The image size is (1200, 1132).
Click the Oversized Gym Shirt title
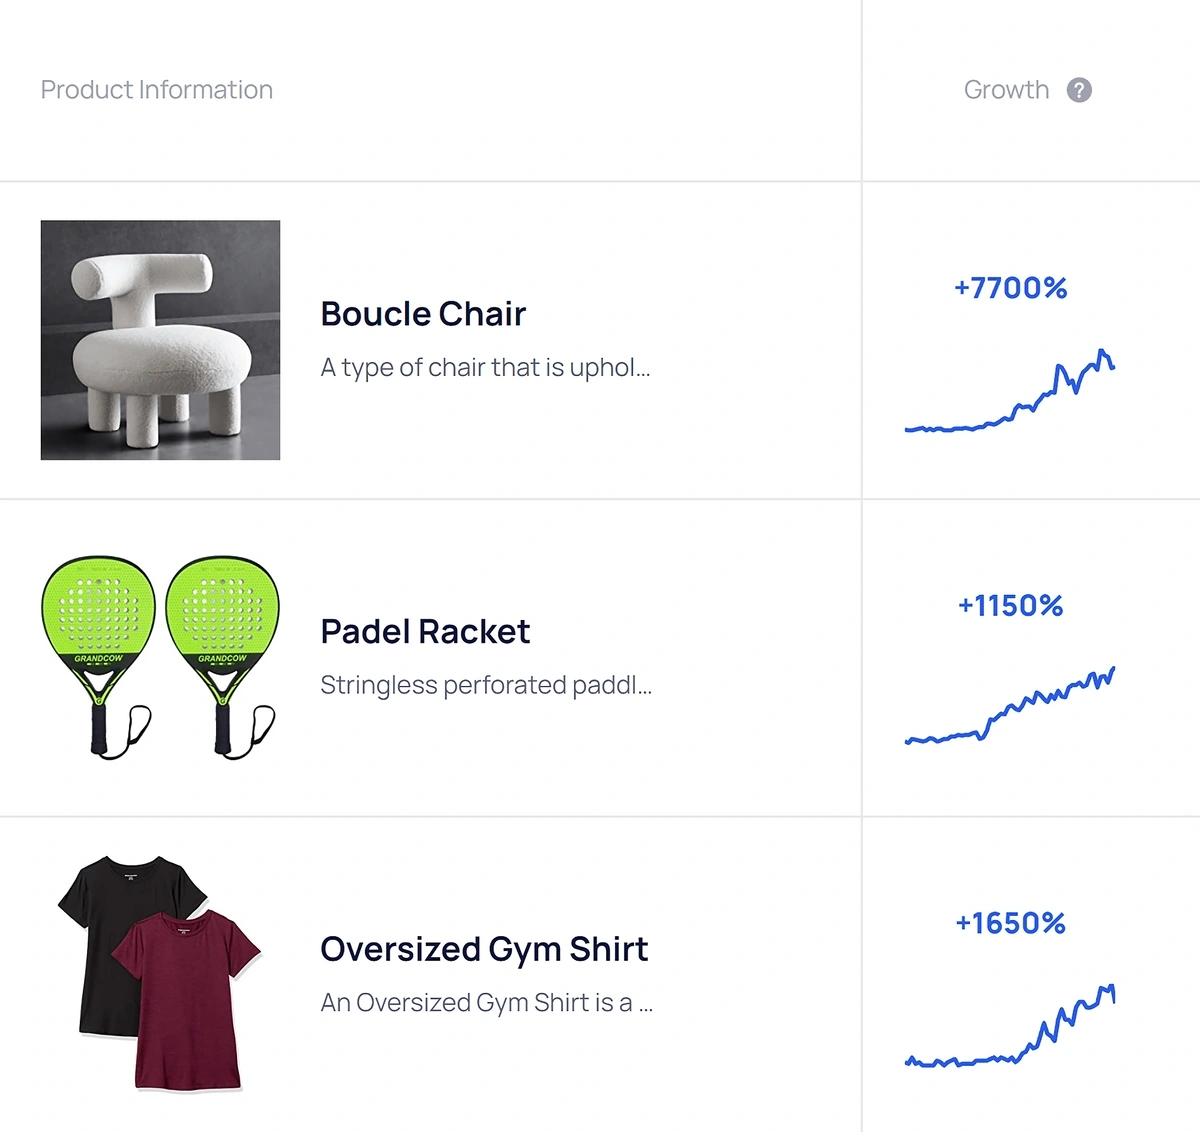[484, 949]
